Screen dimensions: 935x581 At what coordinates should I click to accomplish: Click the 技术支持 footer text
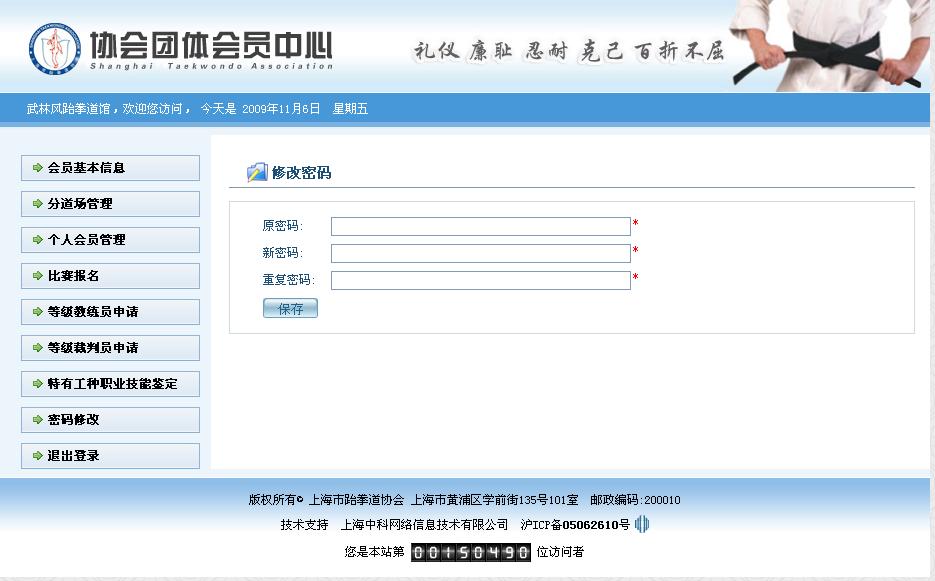click(304, 525)
